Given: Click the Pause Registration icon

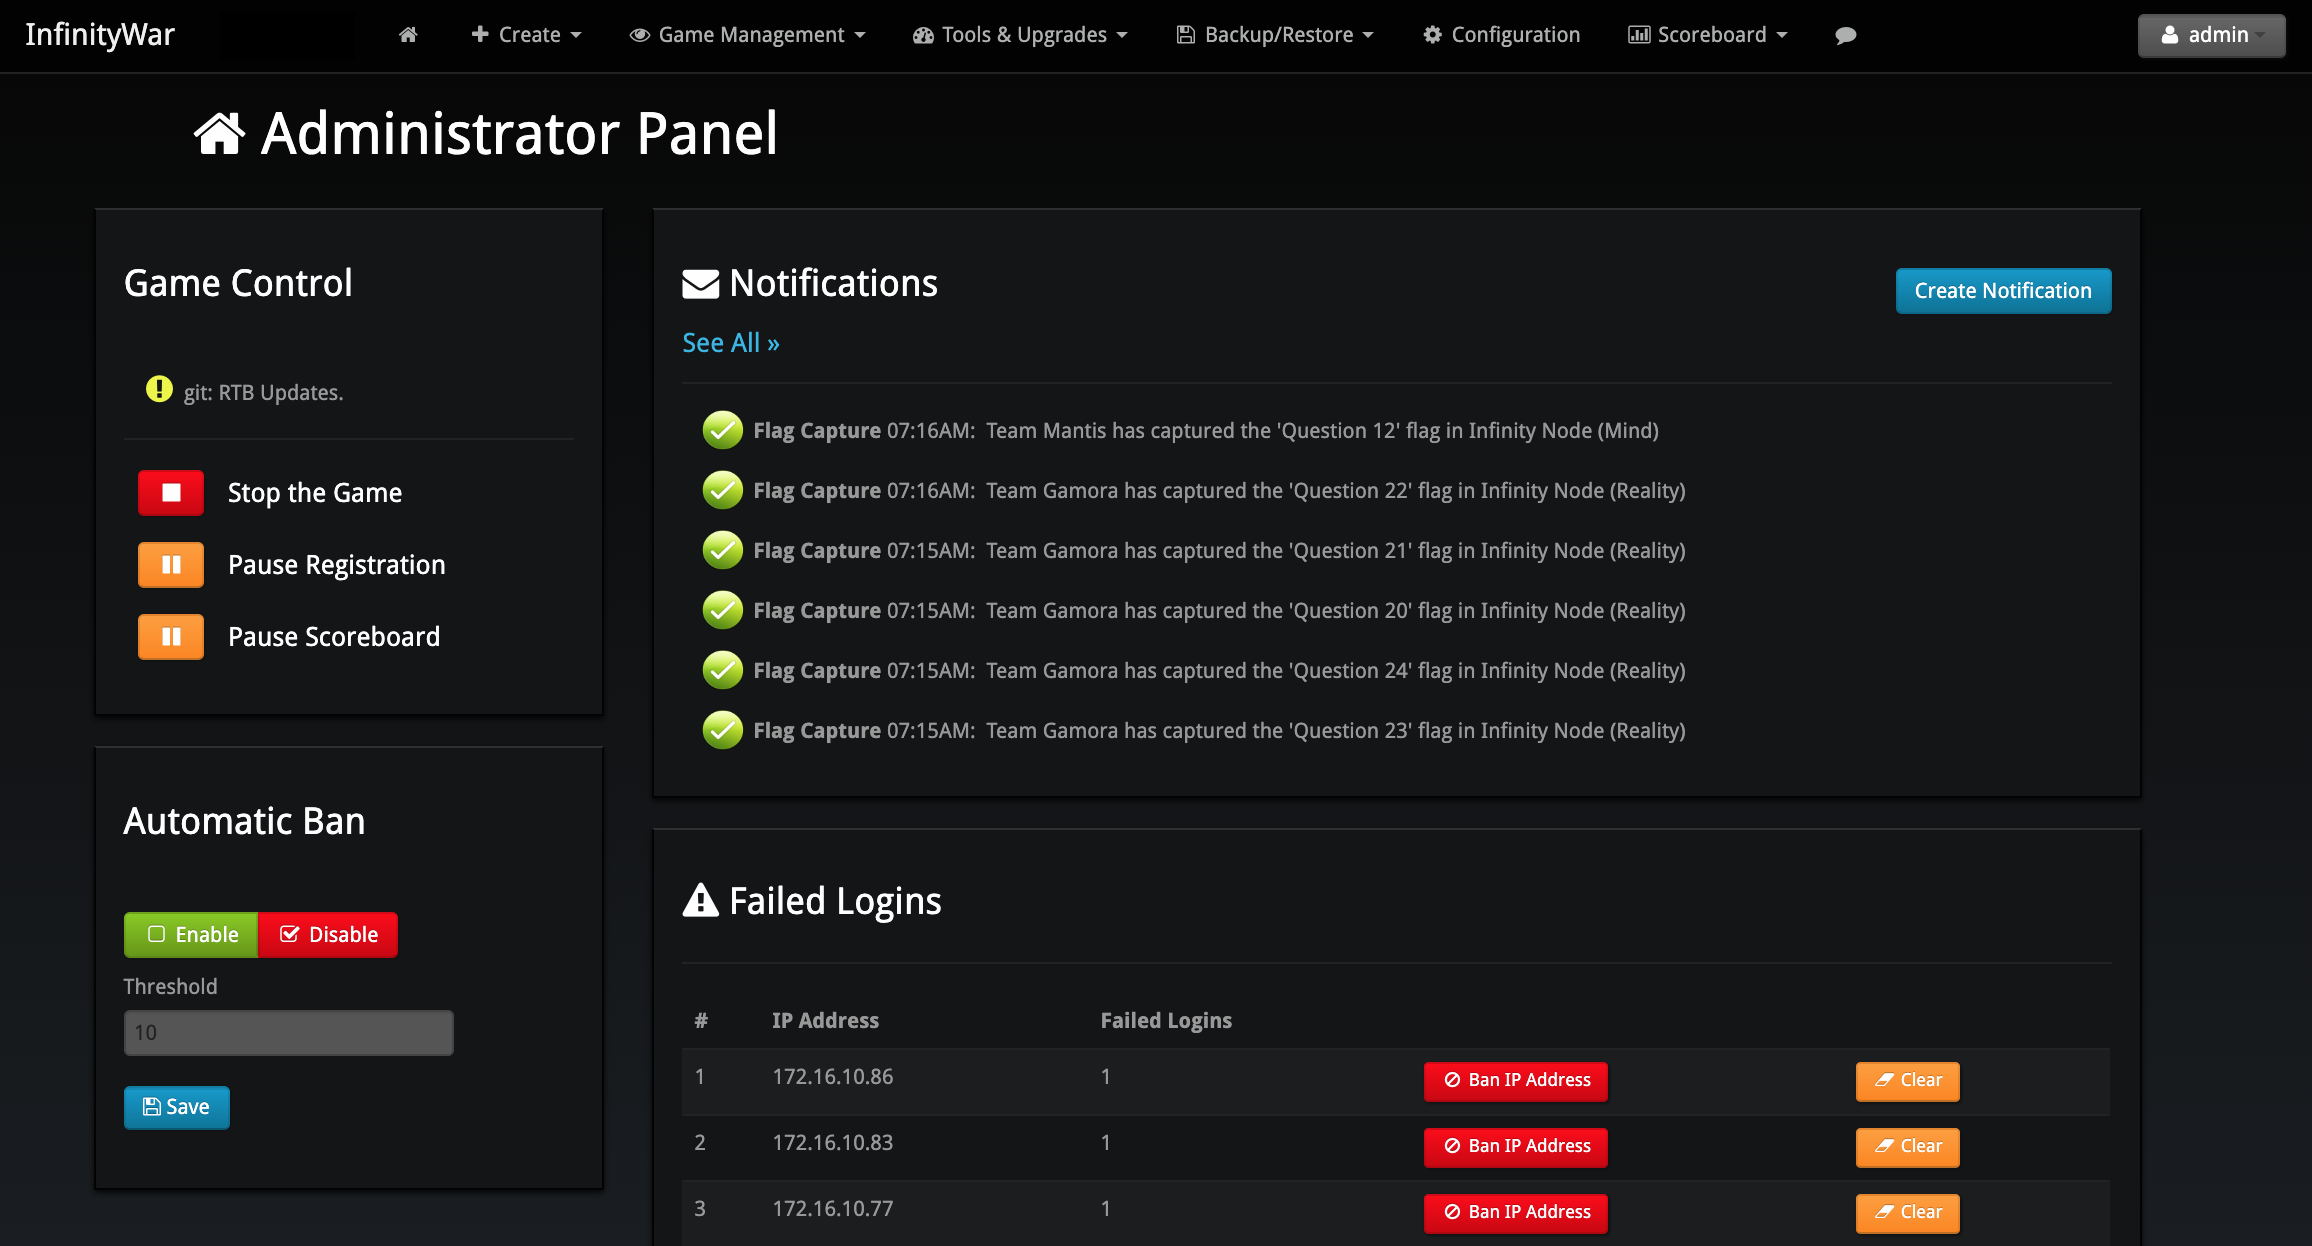Looking at the screenshot, I should pos(170,564).
